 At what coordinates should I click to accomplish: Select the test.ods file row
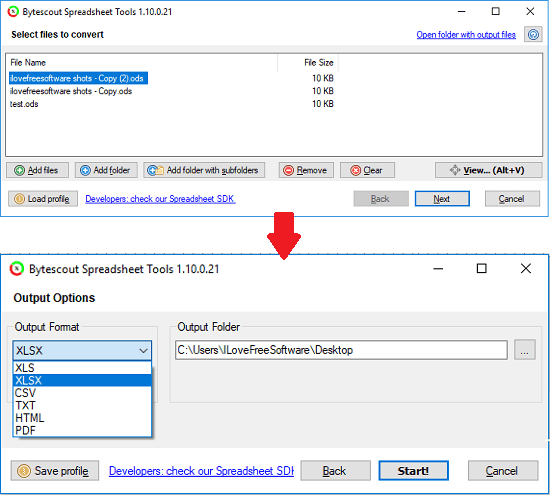tap(24, 104)
